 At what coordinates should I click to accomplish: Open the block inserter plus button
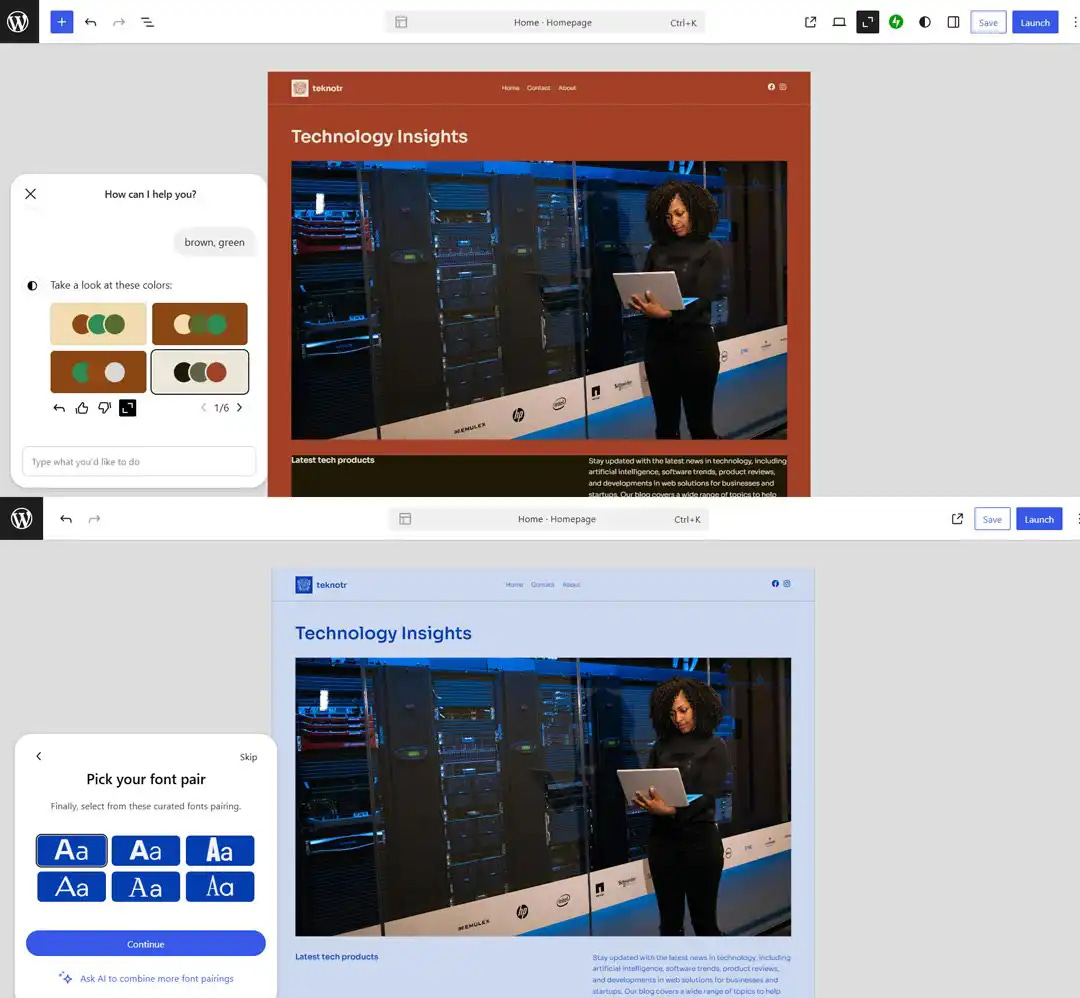(61, 22)
